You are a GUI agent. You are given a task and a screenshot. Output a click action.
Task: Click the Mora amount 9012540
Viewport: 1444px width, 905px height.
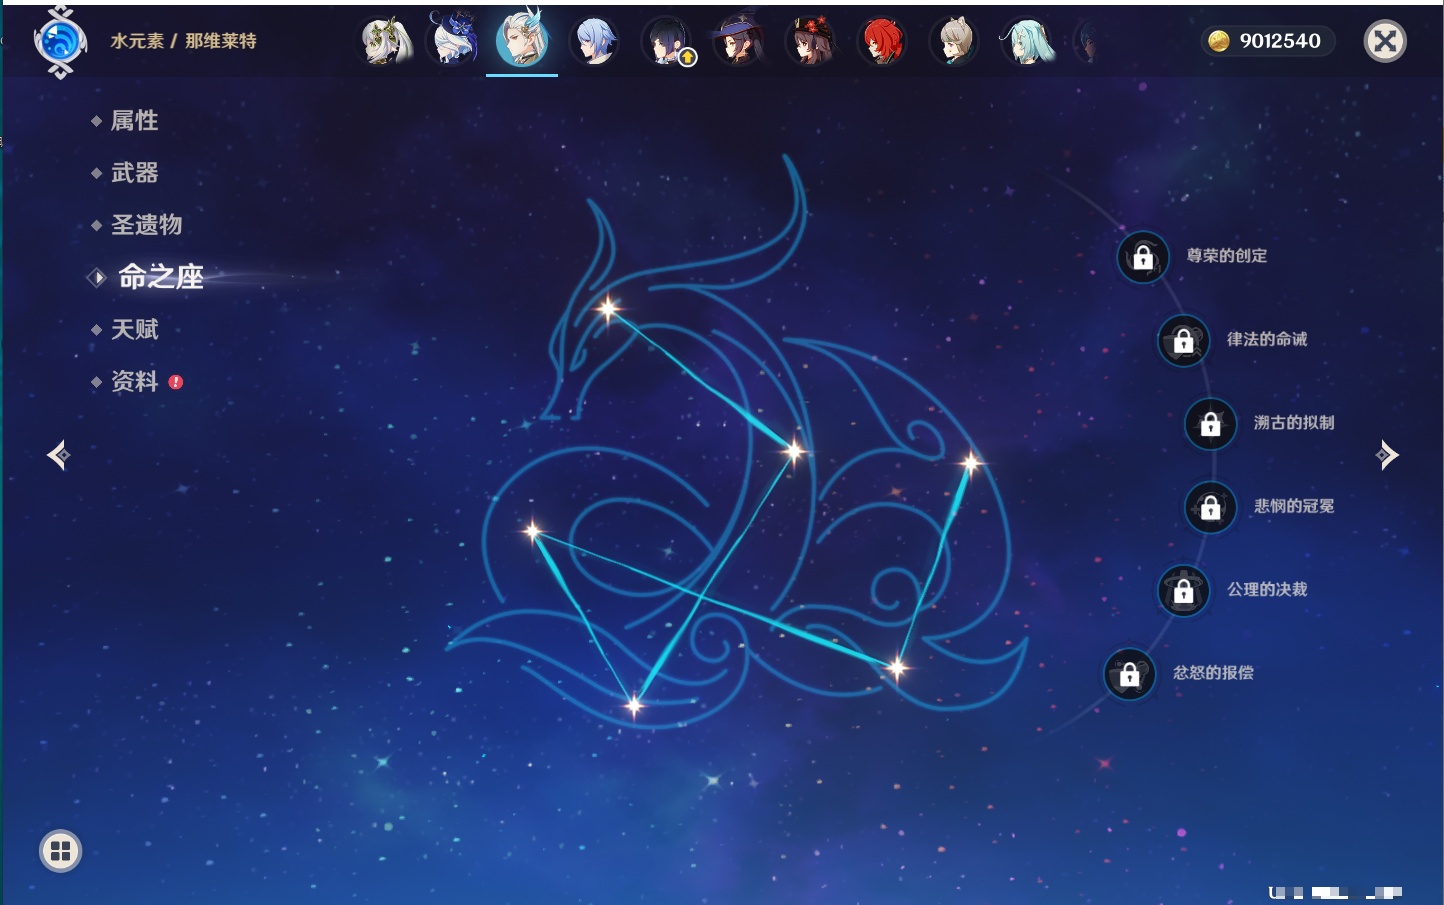click(1280, 41)
